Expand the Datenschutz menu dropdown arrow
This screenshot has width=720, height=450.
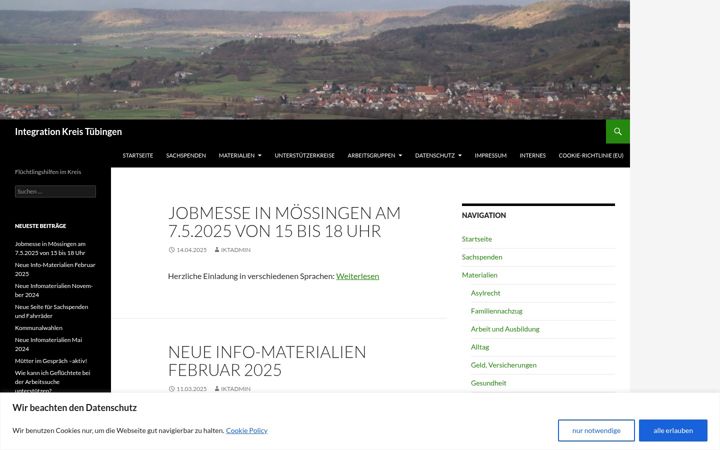[460, 156]
